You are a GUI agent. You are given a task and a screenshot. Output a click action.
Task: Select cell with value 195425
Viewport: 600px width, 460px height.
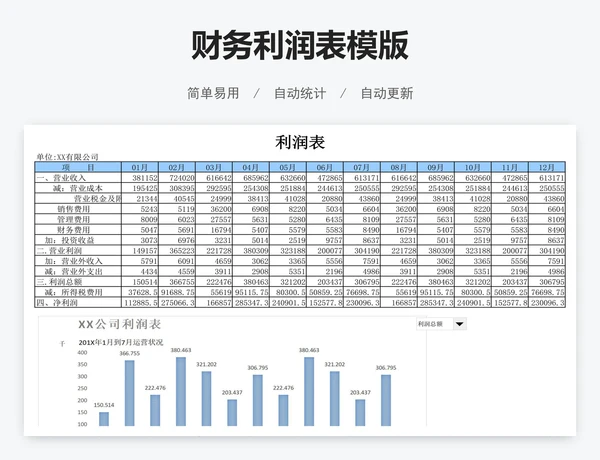tap(140, 188)
